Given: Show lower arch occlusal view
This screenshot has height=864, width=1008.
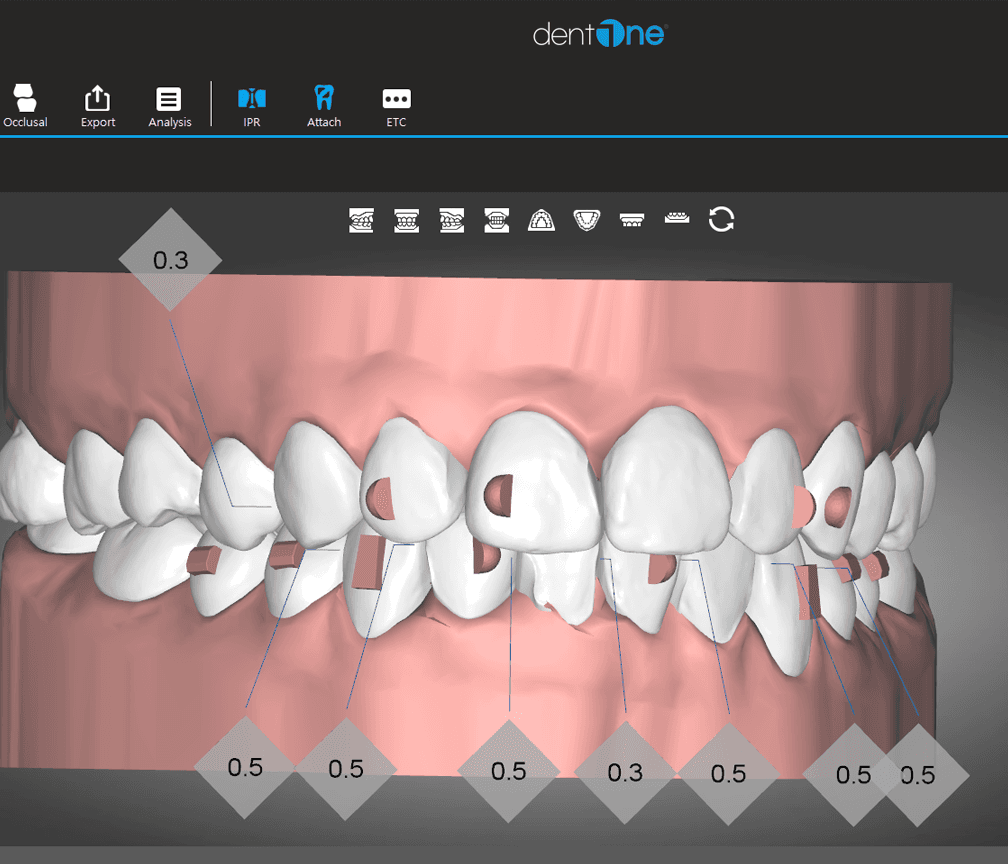Looking at the screenshot, I should [x=586, y=220].
